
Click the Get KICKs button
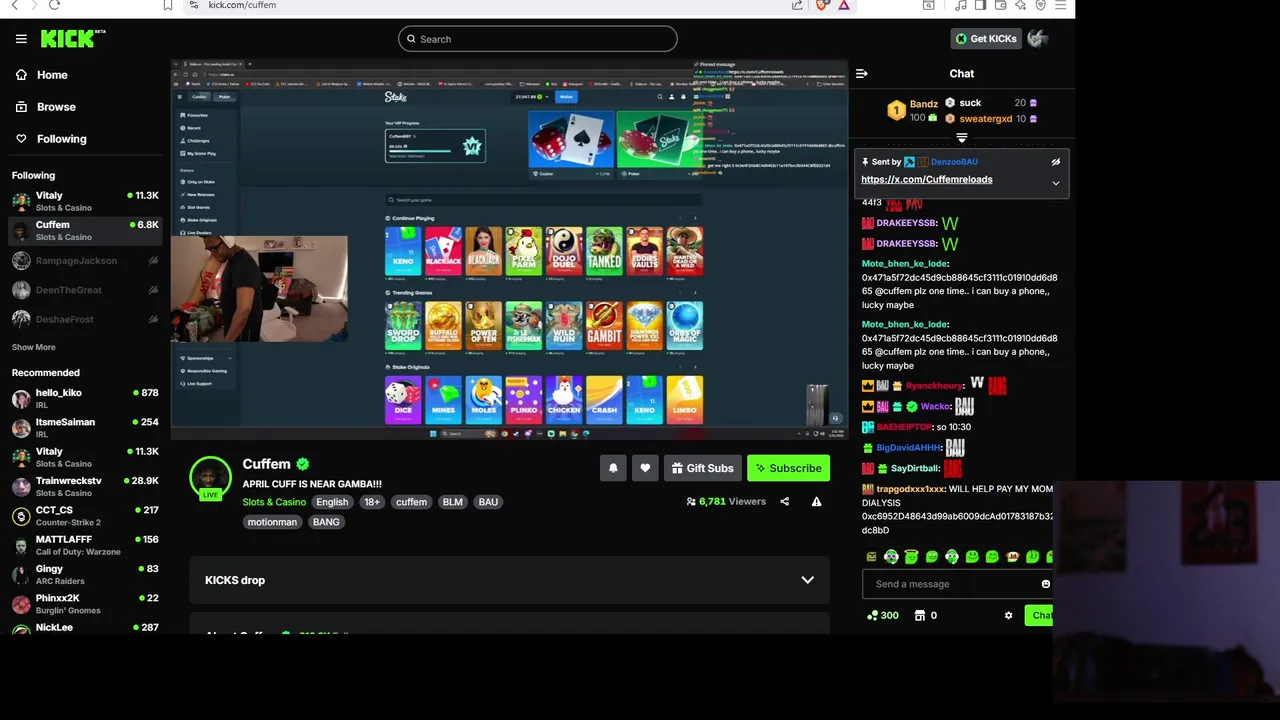(986, 39)
